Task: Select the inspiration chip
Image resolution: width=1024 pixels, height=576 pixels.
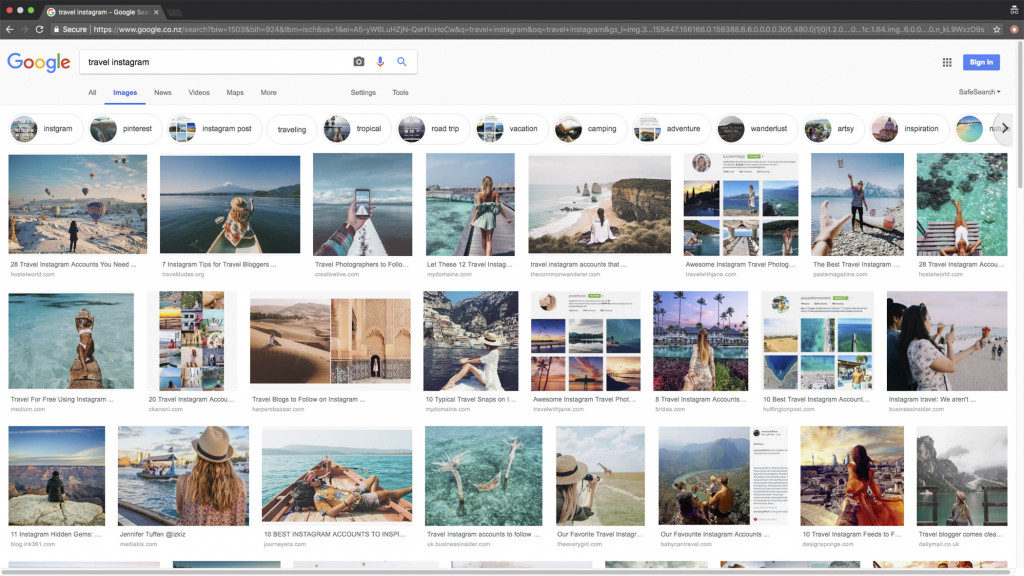Action: (910, 129)
